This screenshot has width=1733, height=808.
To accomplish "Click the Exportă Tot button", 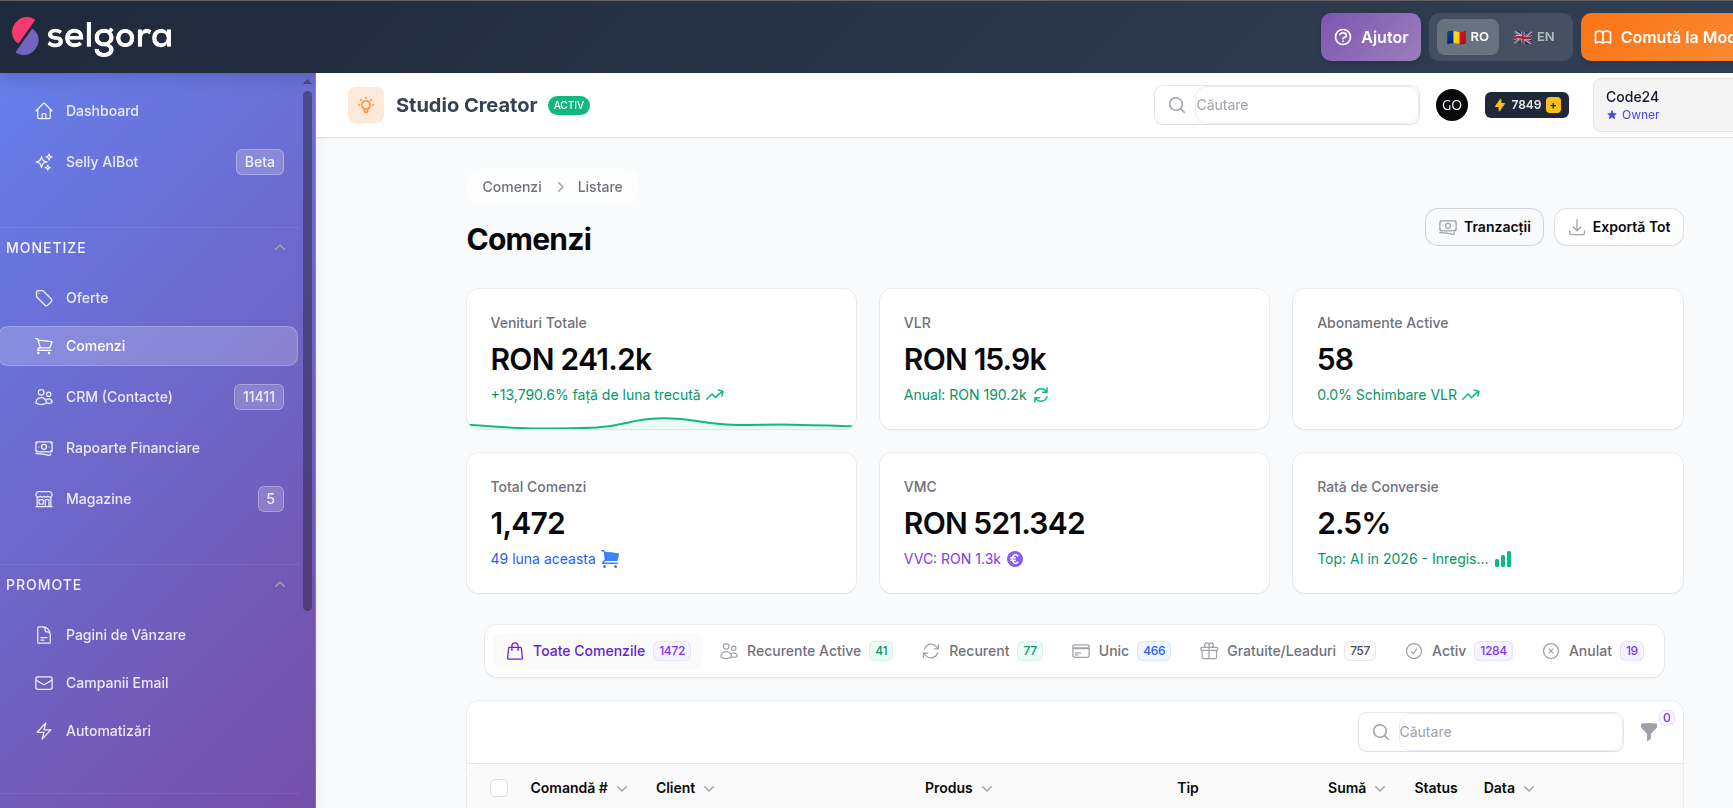I will click(x=1619, y=227).
